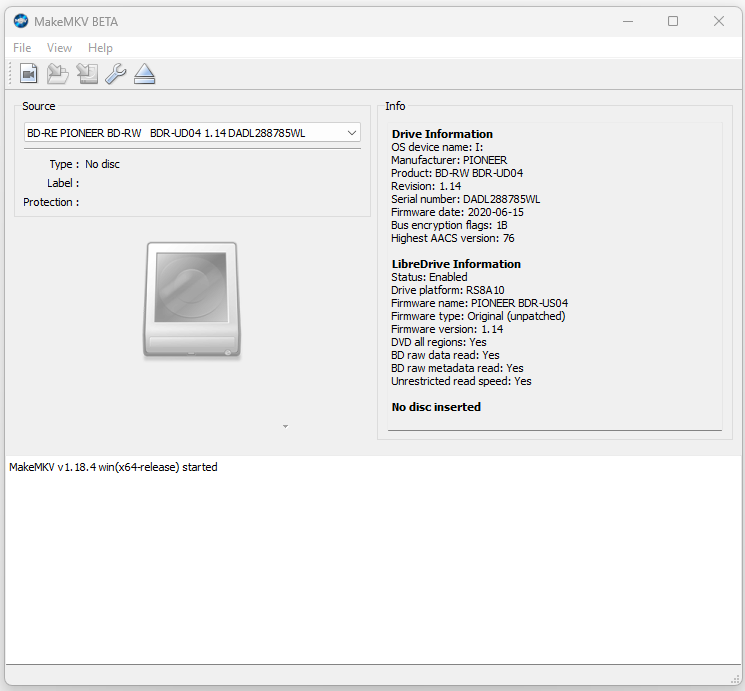Screen dimensions: 745x691
Task: Click the large optical drive image
Action: (191, 299)
